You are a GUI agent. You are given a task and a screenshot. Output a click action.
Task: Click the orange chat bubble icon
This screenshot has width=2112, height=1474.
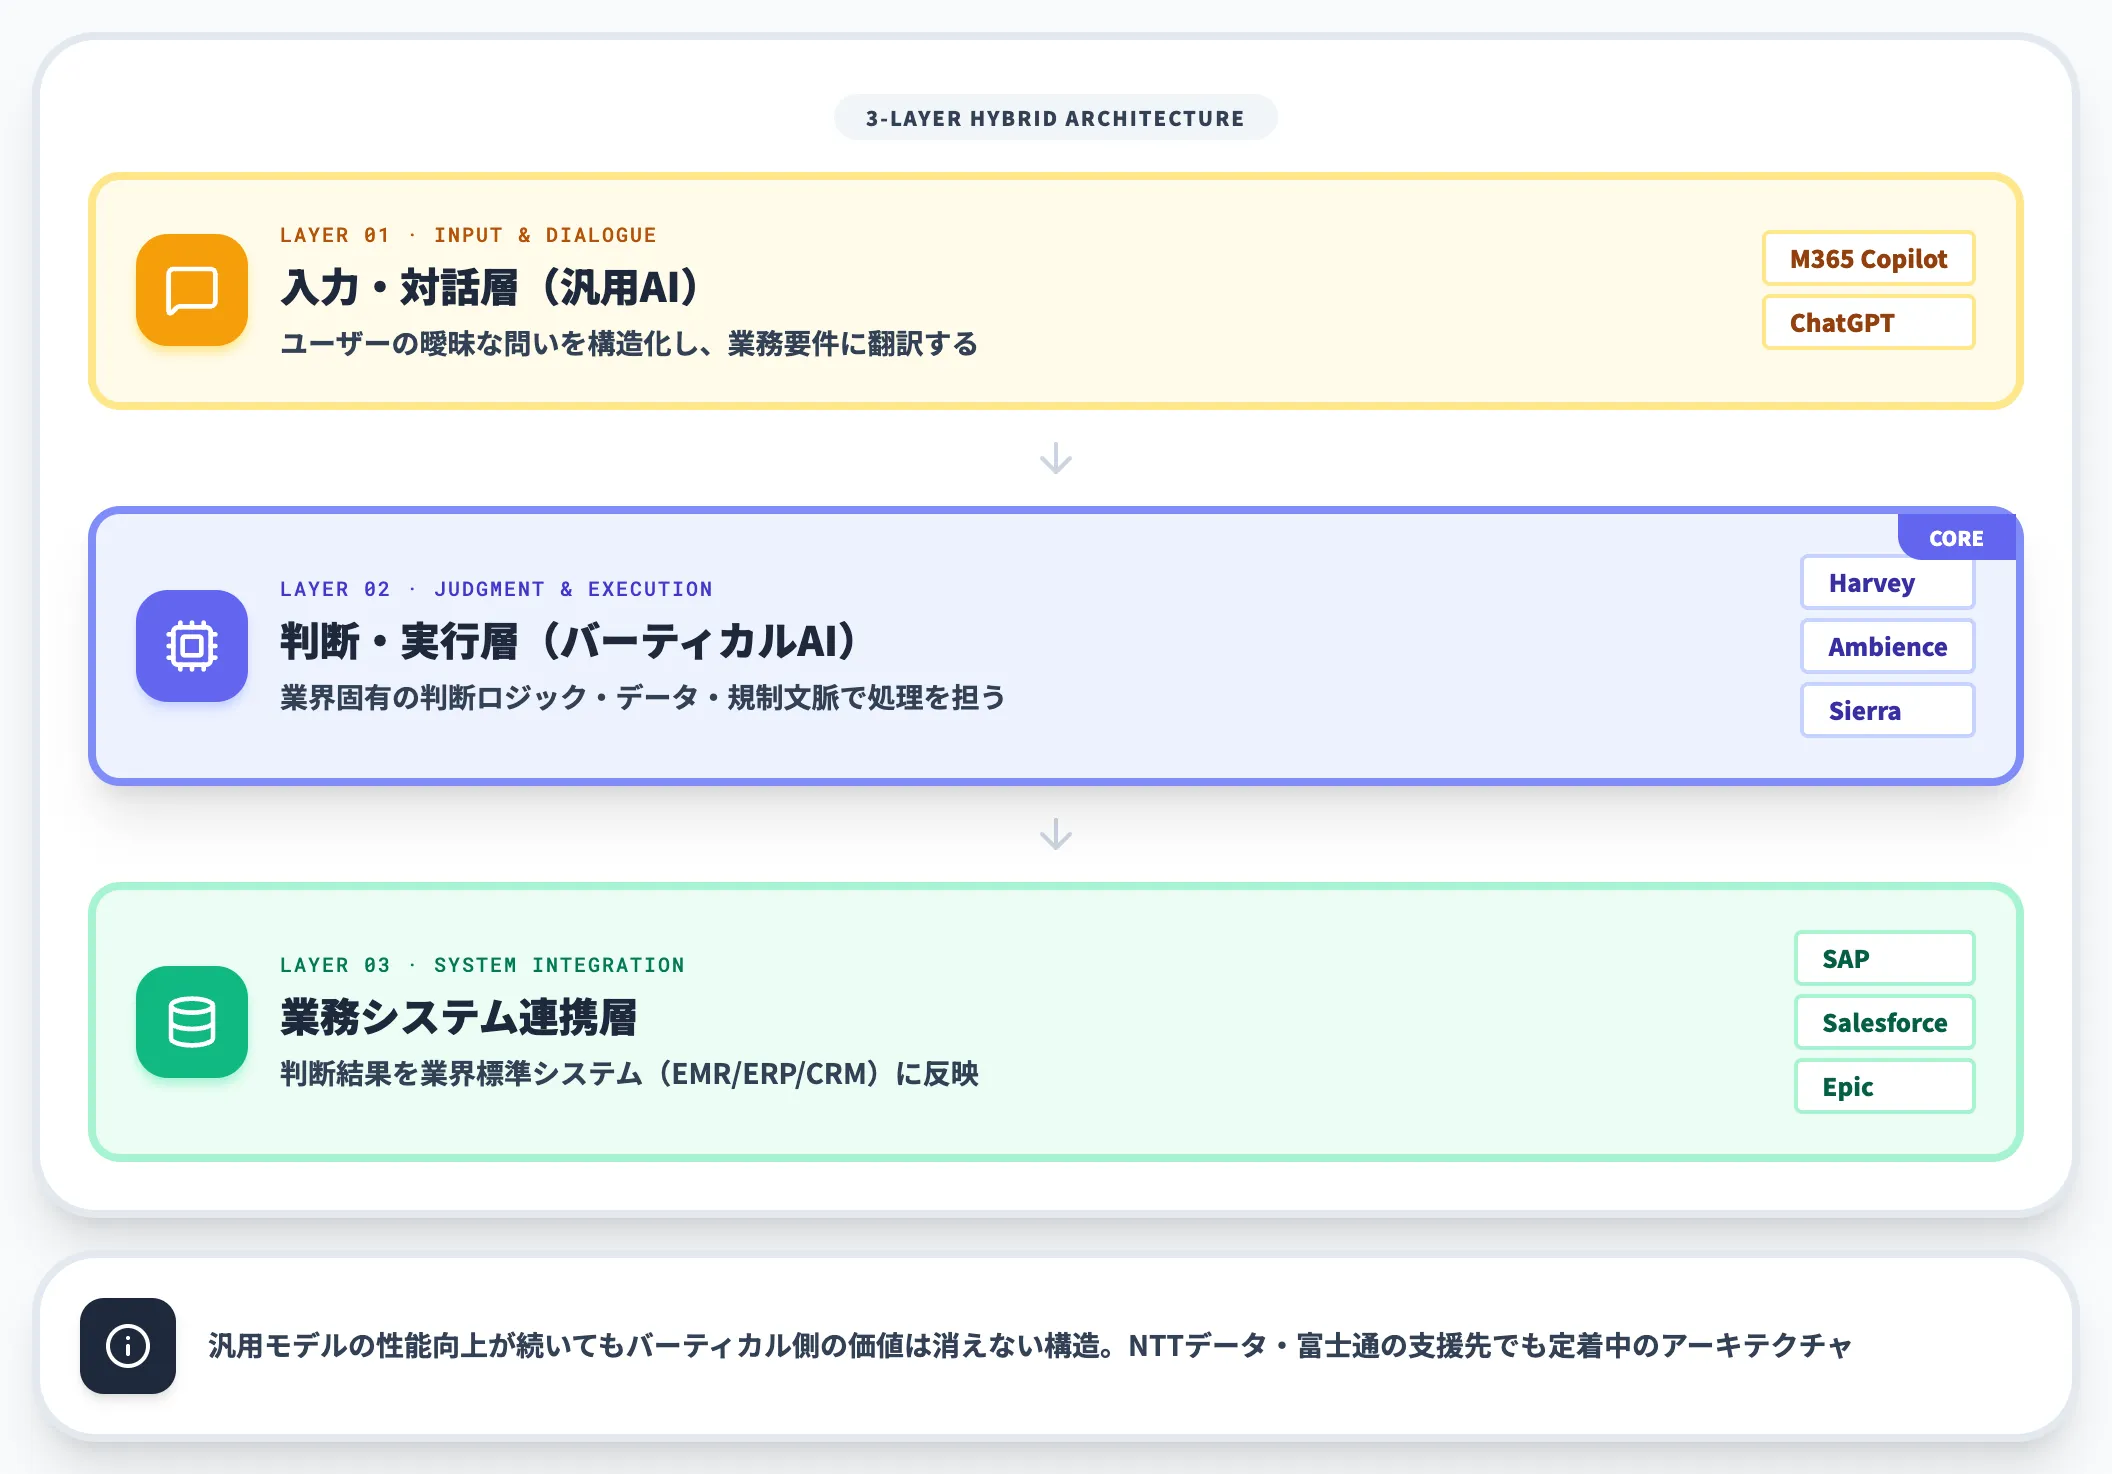192,290
